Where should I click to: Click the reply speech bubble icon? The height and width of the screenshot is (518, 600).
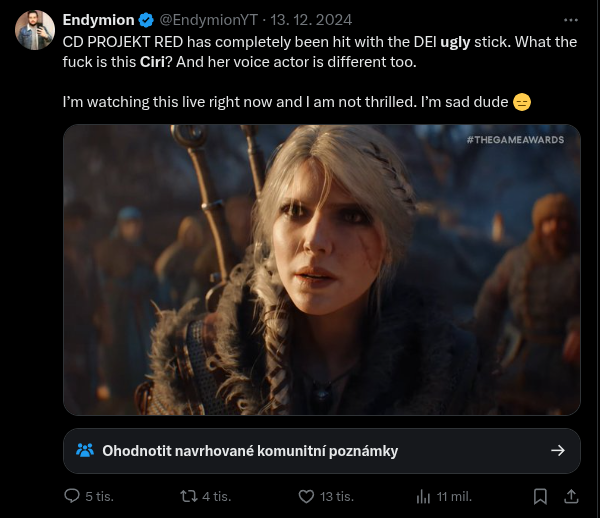click(72, 496)
